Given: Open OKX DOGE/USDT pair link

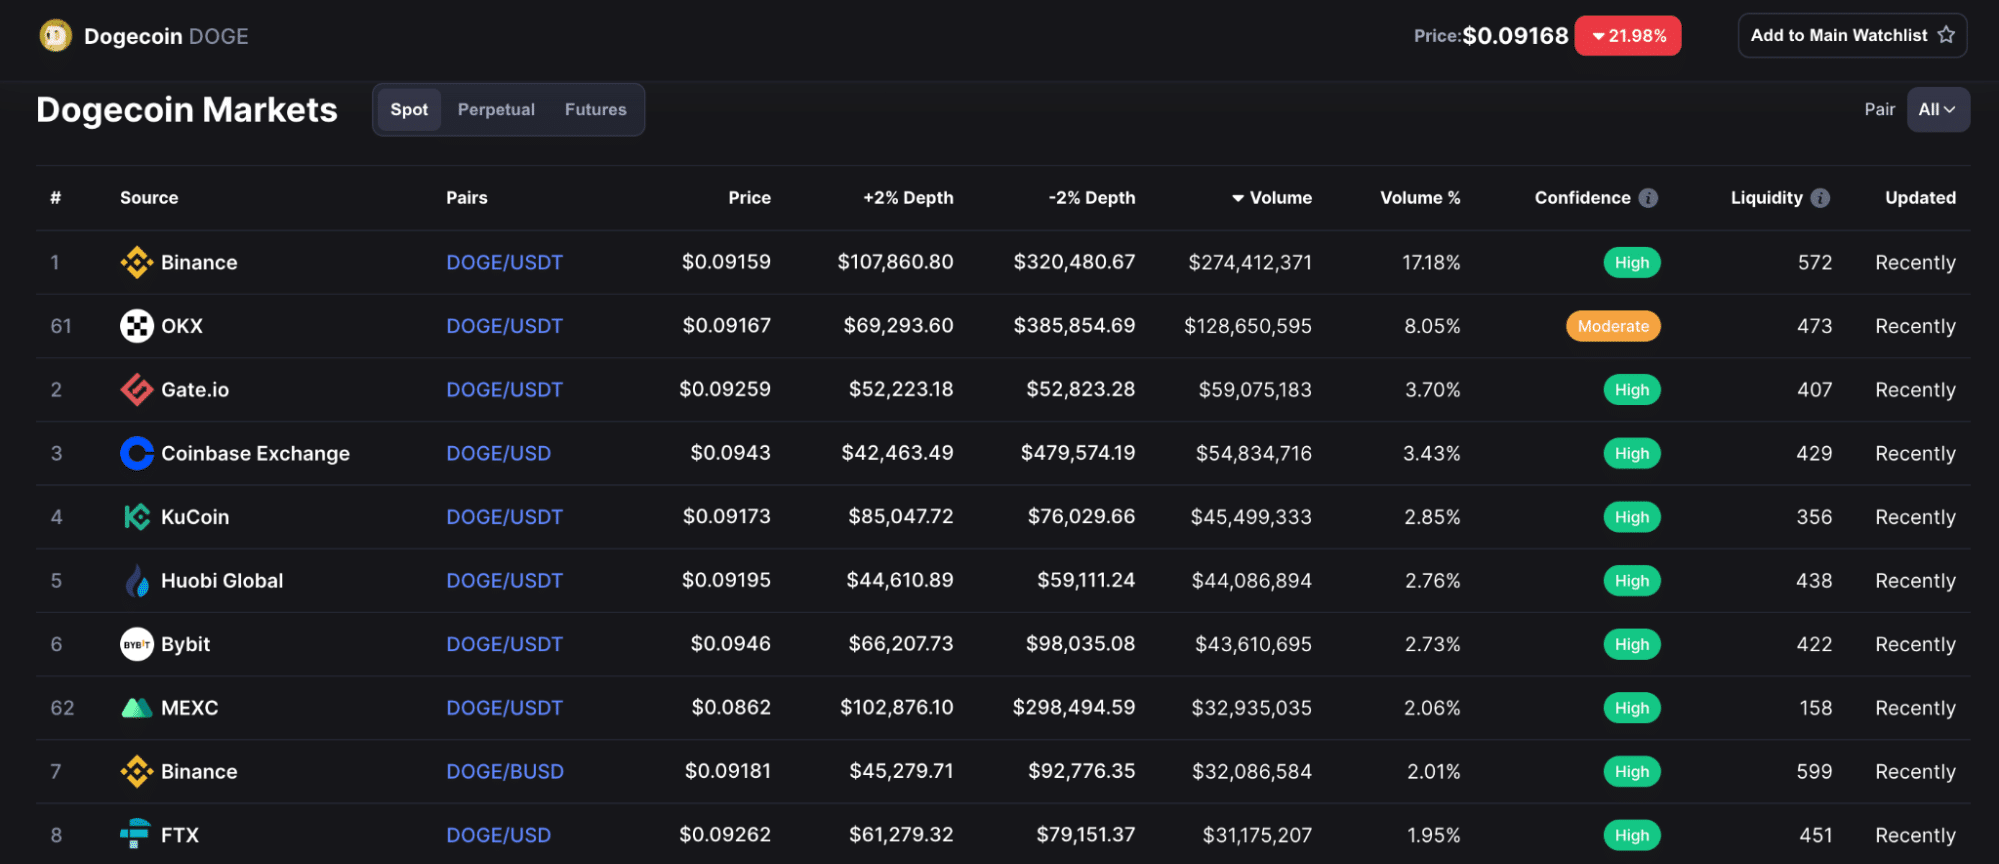Looking at the screenshot, I should [x=504, y=326].
